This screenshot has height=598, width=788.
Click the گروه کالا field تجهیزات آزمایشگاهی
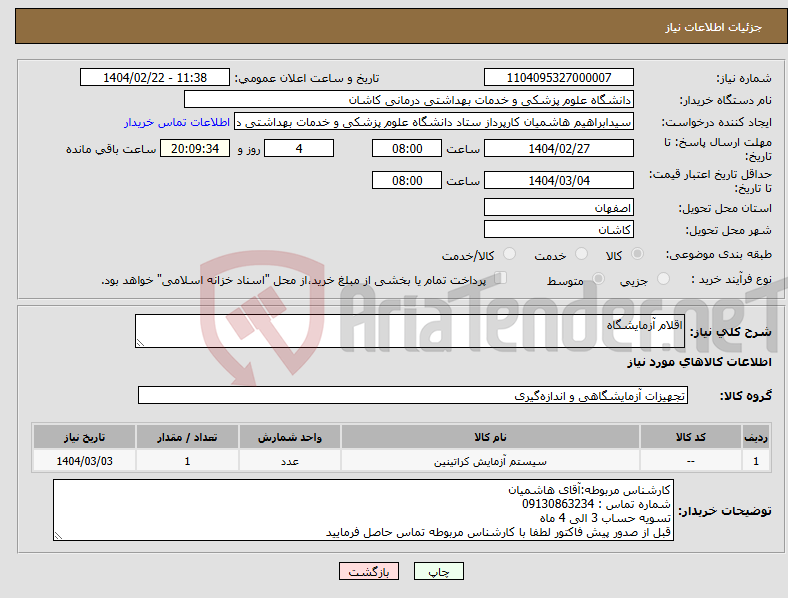point(413,395)
